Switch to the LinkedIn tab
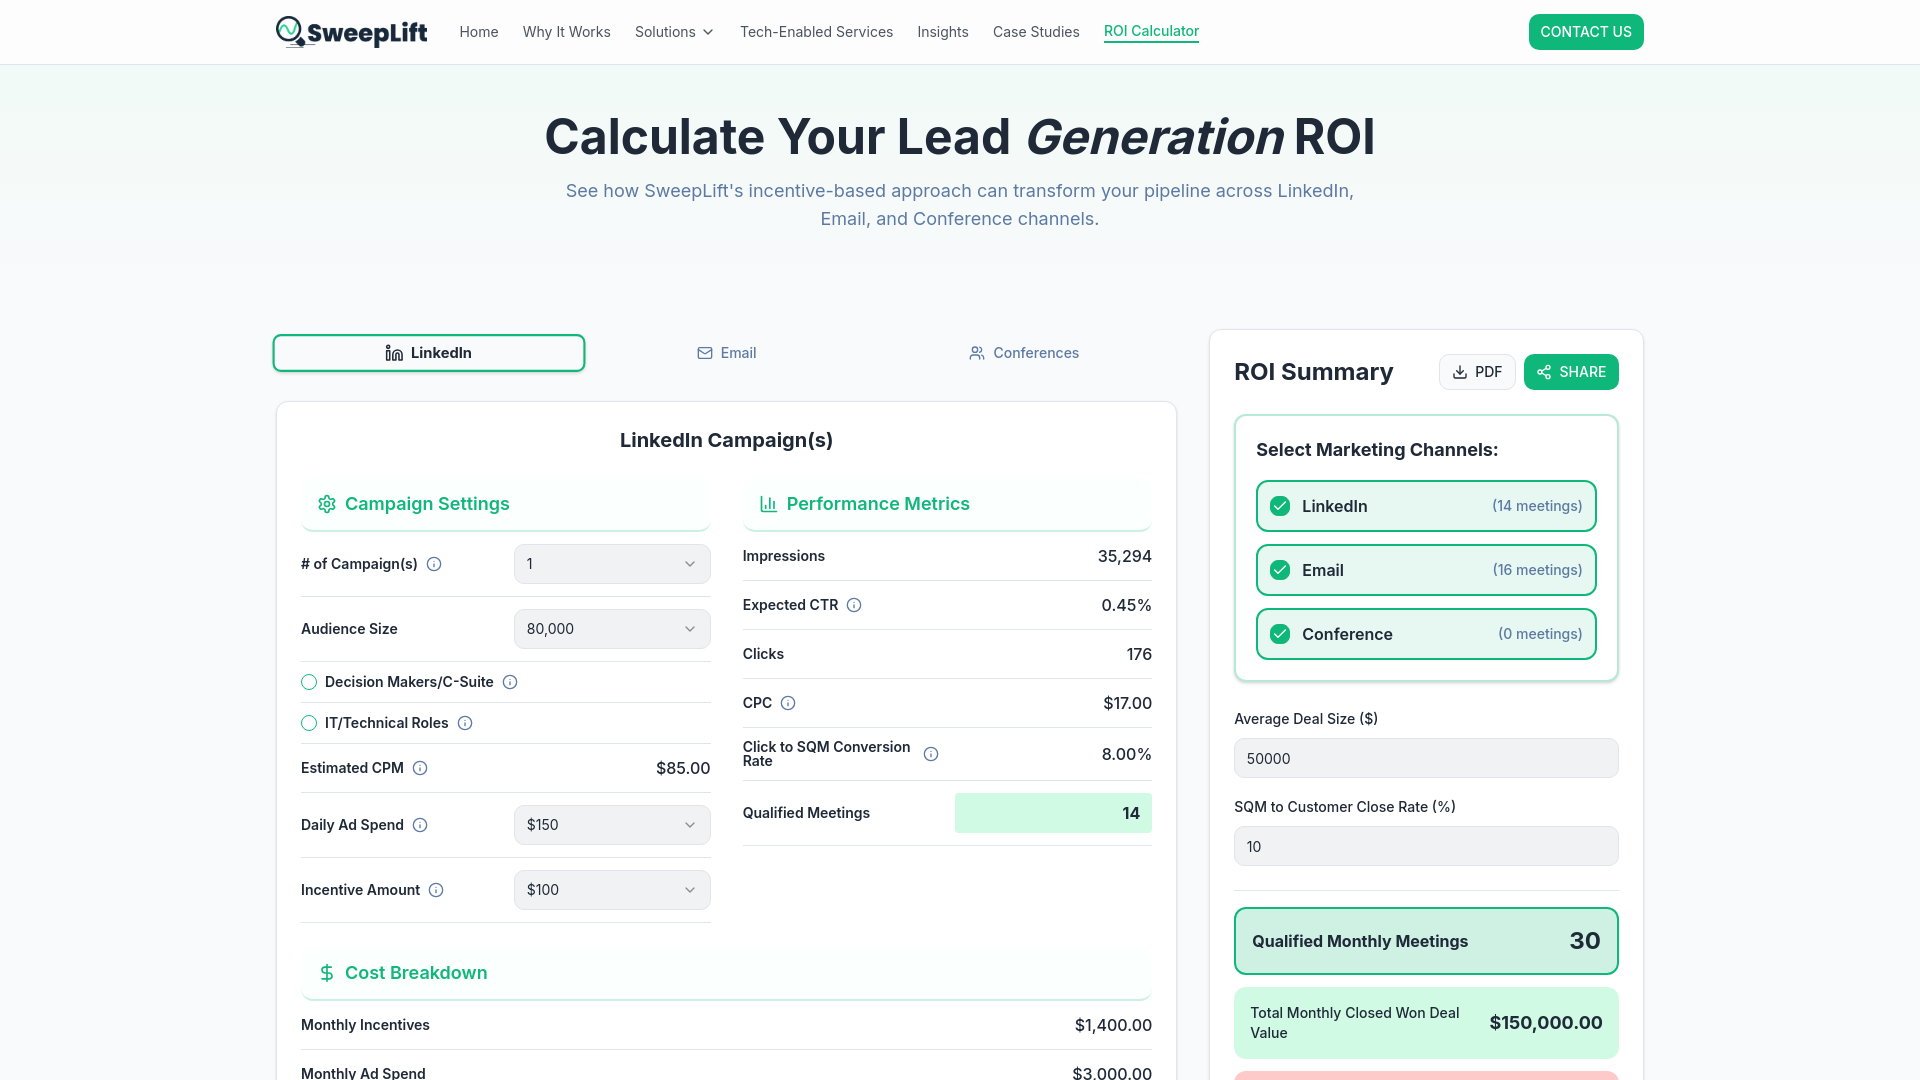 click(x=429, y=353)
